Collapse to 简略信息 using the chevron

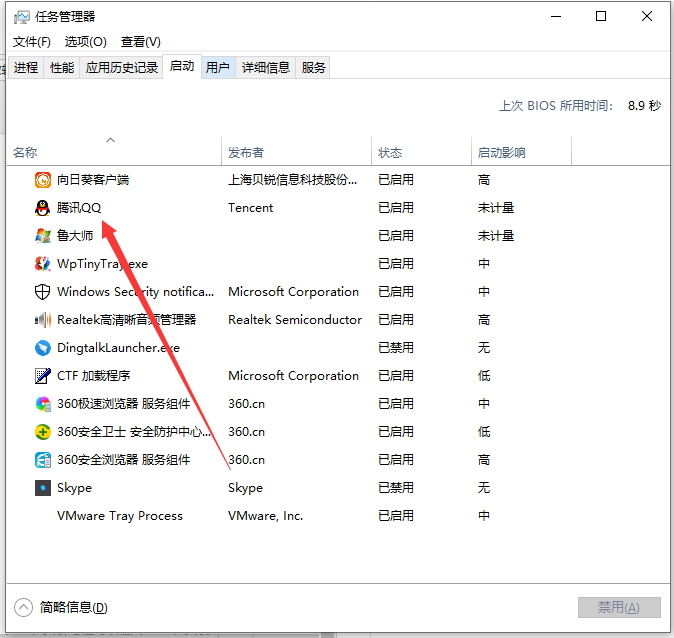(x=24, y=607)
